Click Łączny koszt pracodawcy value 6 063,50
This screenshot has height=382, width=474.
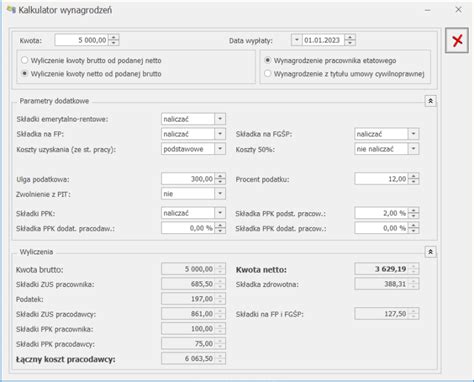pyautogui.click(x=193, y=358)
